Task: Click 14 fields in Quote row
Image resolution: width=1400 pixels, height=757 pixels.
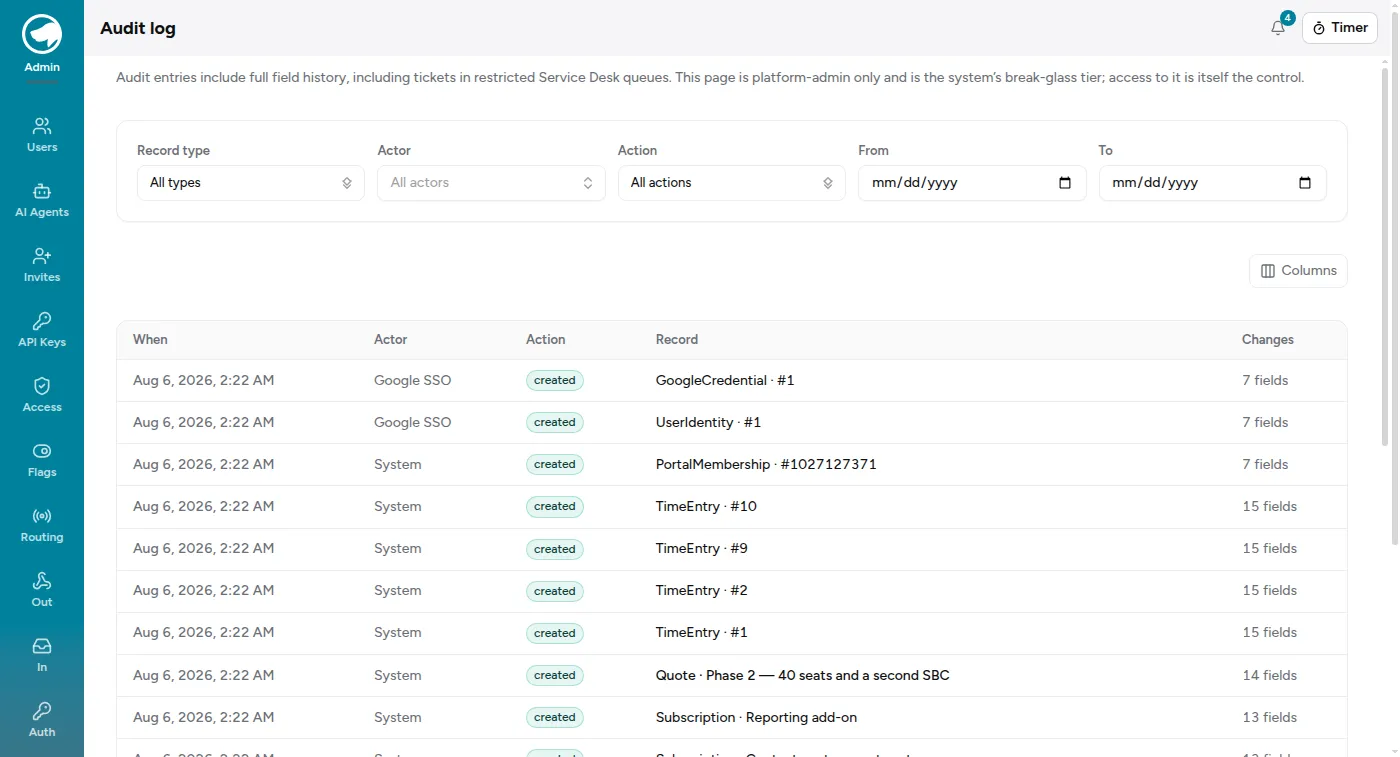Action: [x=1269, y=676]
